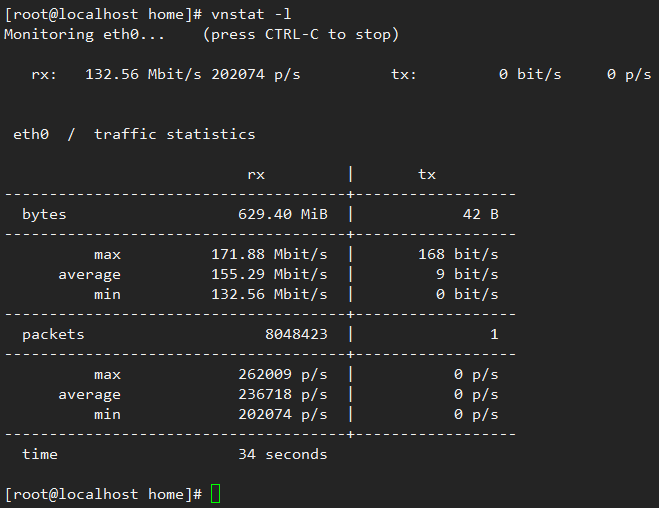Image resolution: width=659 pixels, height=508 pixels.
Task: Click the rx column header
Action: pos(256,175)
